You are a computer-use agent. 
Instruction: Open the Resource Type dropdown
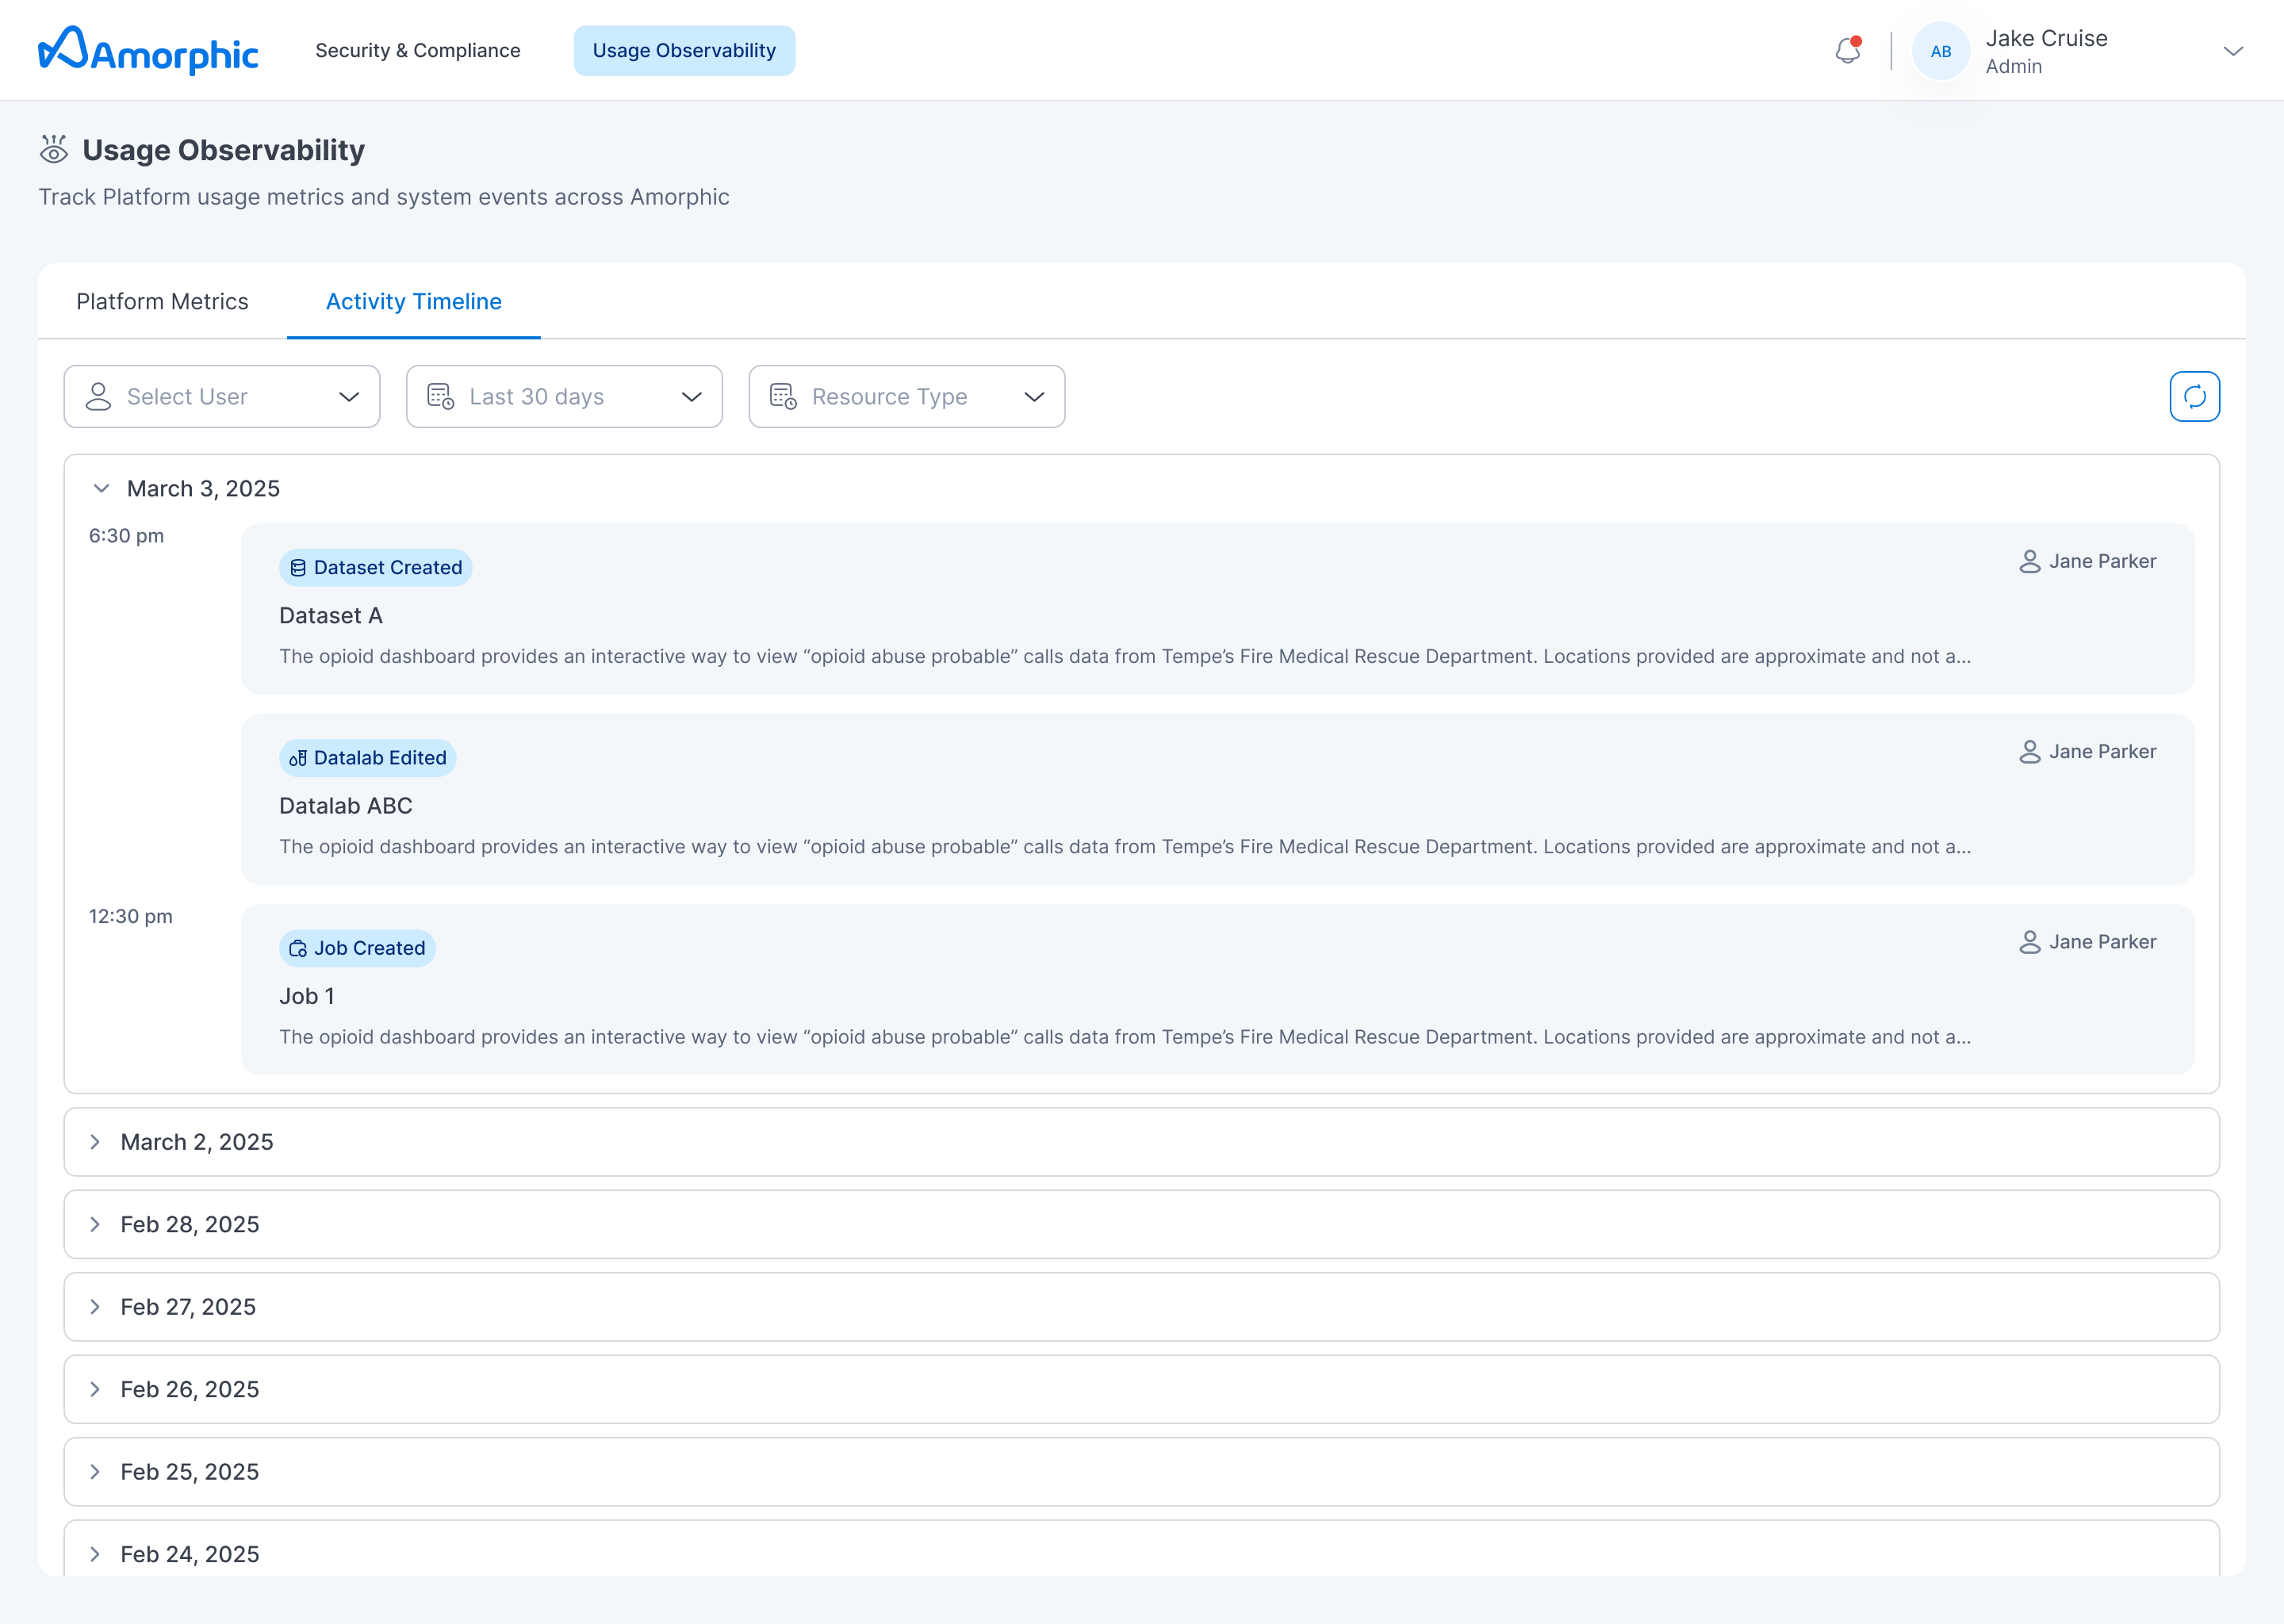(x=907, y=397)
